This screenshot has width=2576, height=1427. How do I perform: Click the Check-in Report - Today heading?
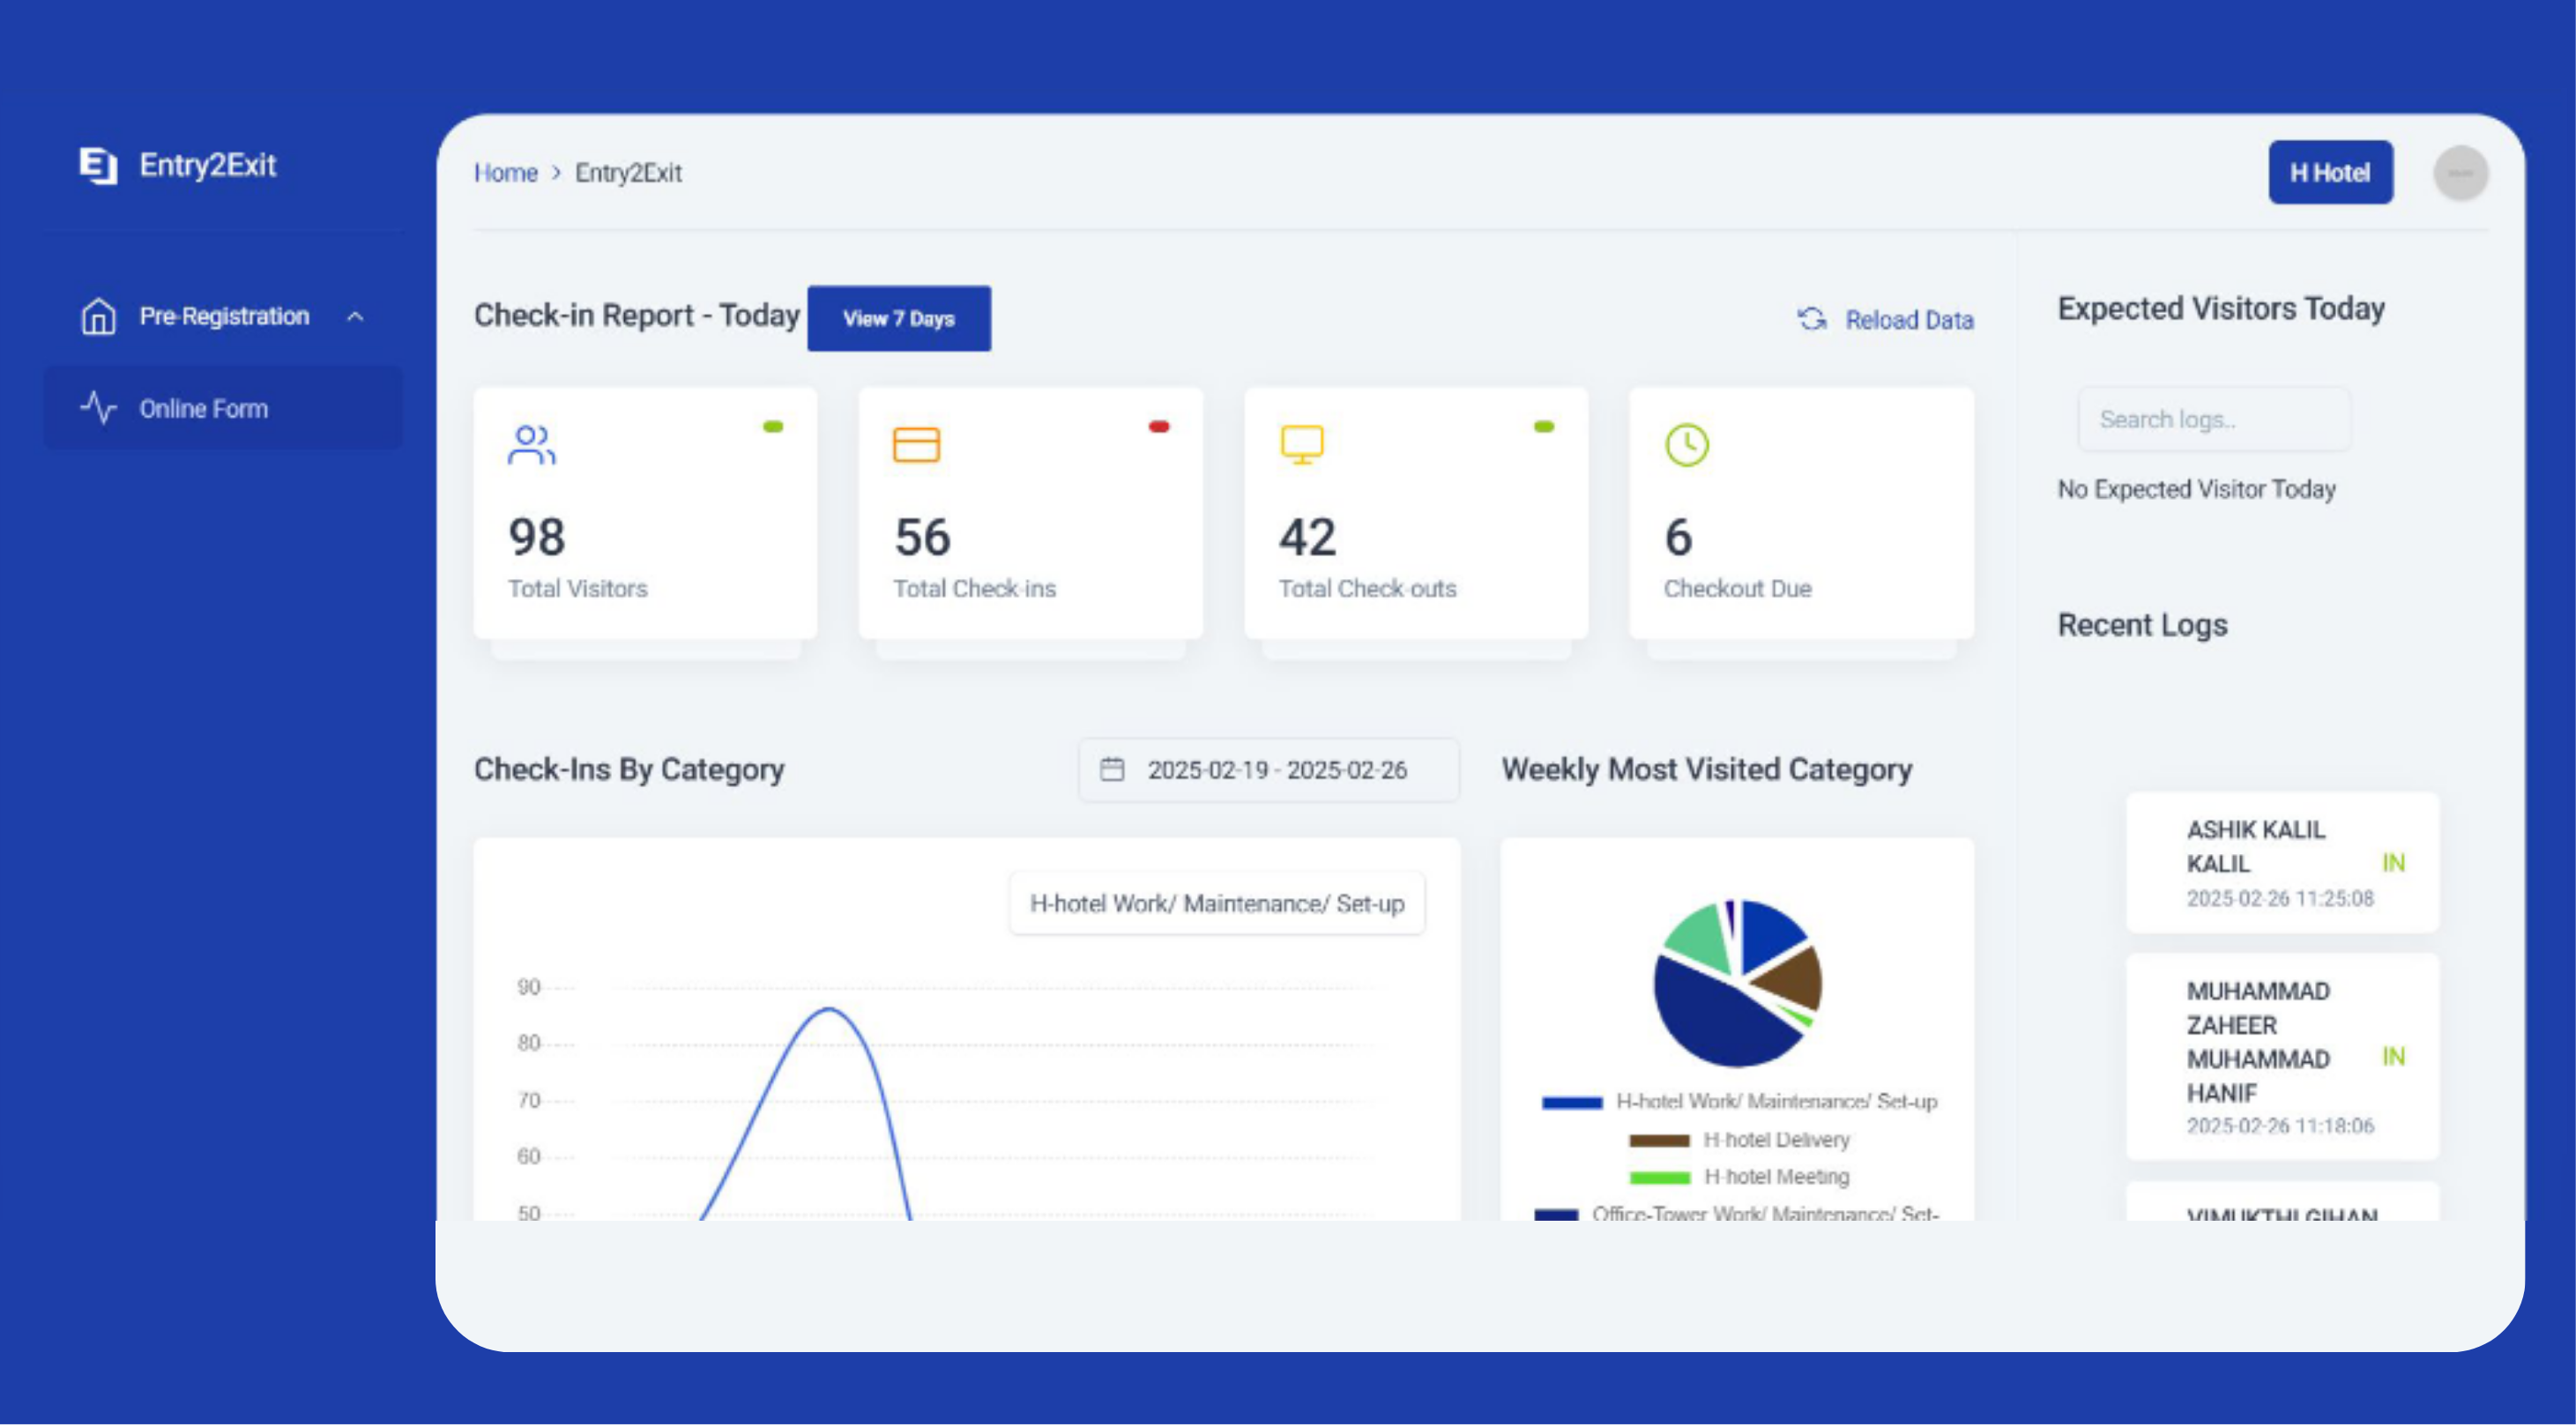(x=636, y=316)
